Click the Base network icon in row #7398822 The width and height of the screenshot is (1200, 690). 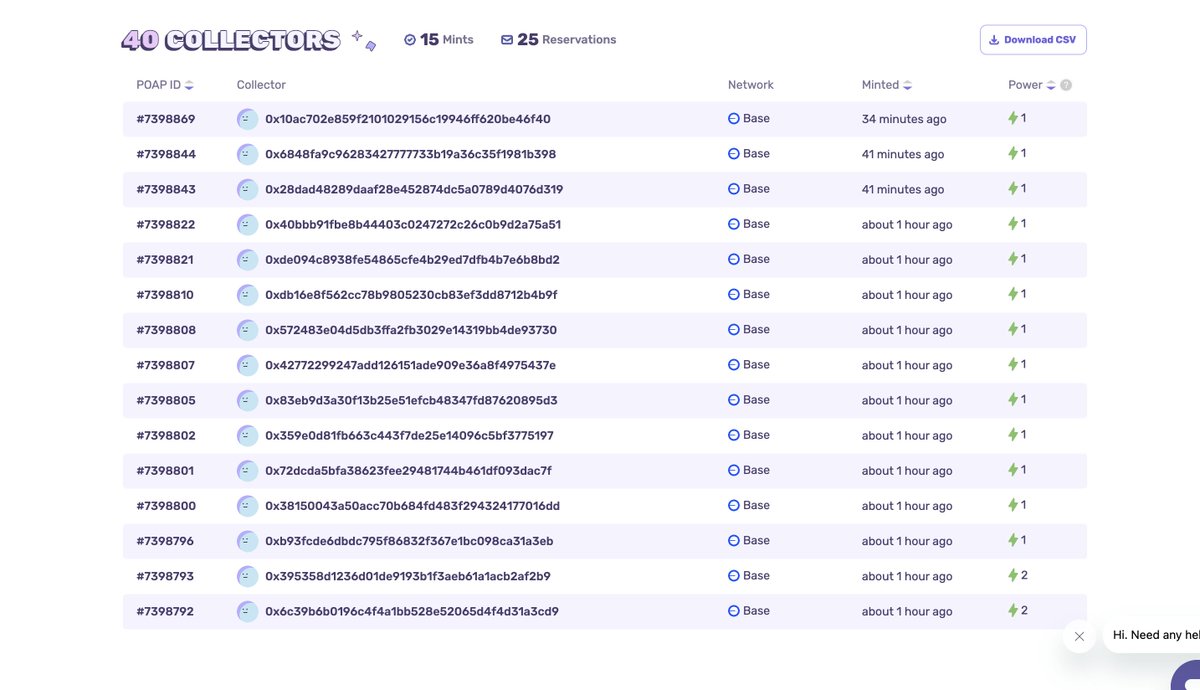click(733, 224)
